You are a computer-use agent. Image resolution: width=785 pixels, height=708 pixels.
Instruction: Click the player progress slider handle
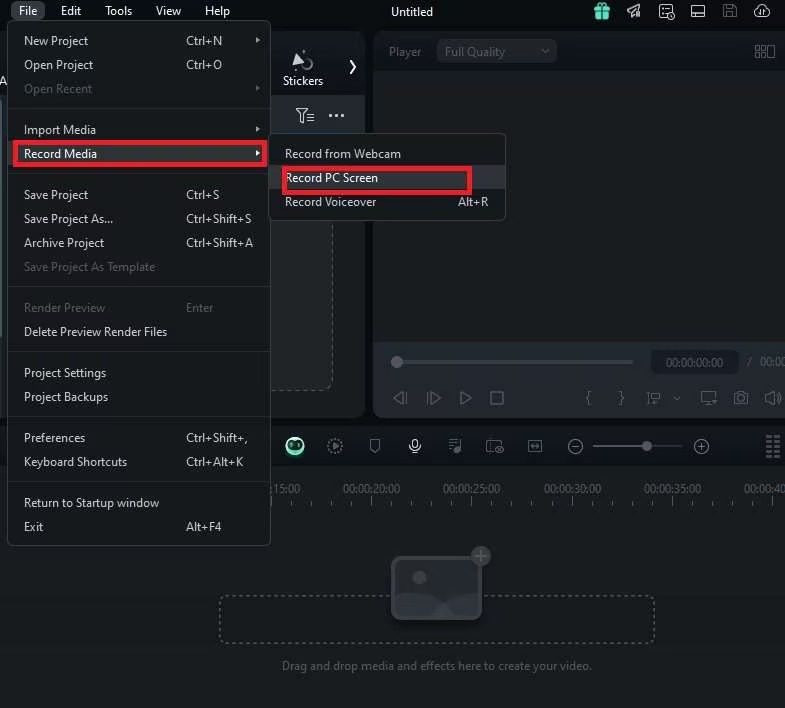click(x=397, y=362)
